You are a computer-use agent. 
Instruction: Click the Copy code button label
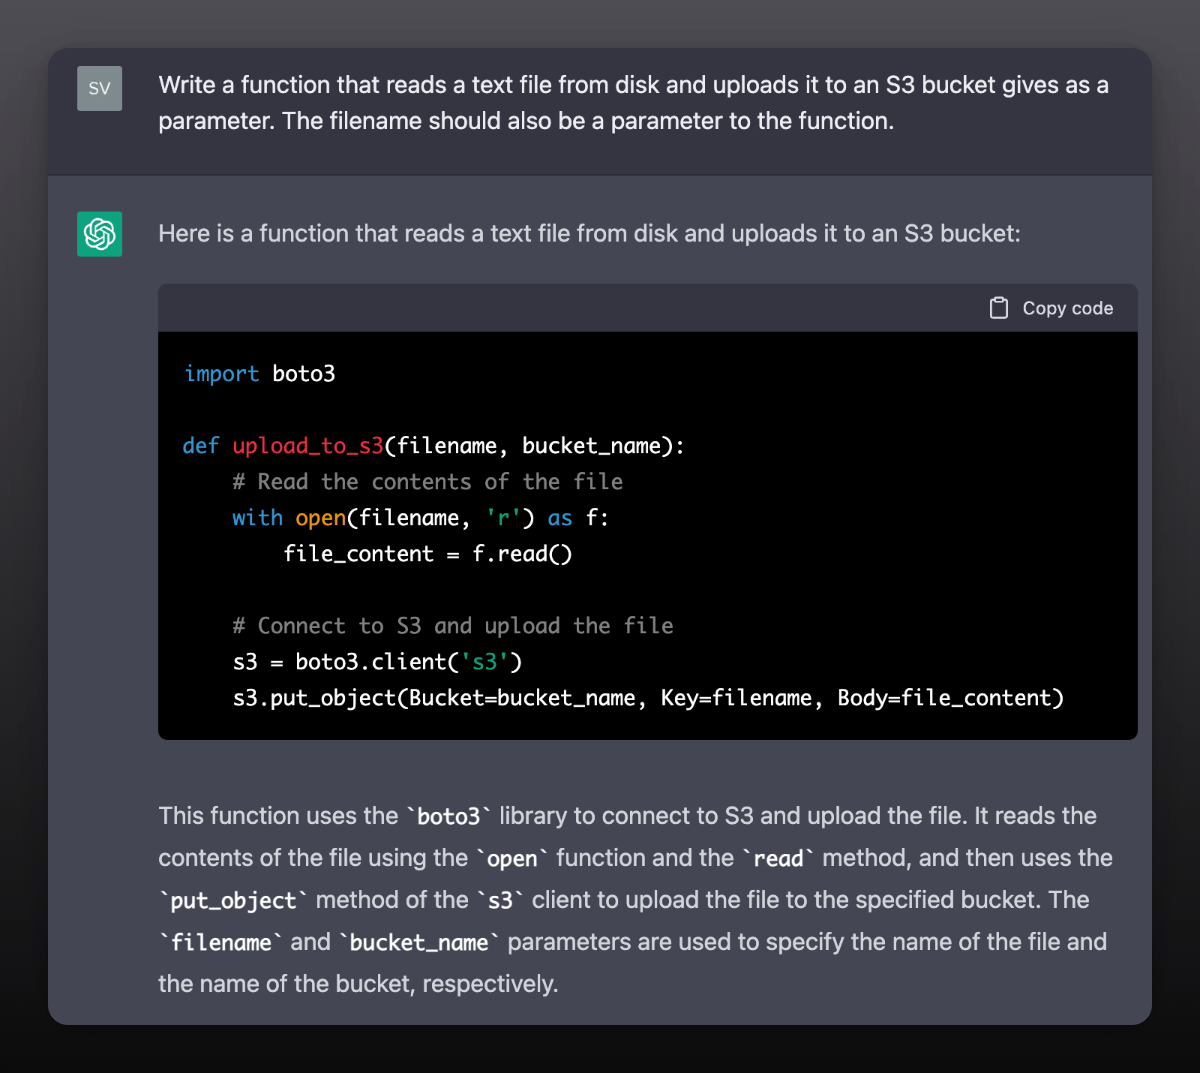point(1067,308)
